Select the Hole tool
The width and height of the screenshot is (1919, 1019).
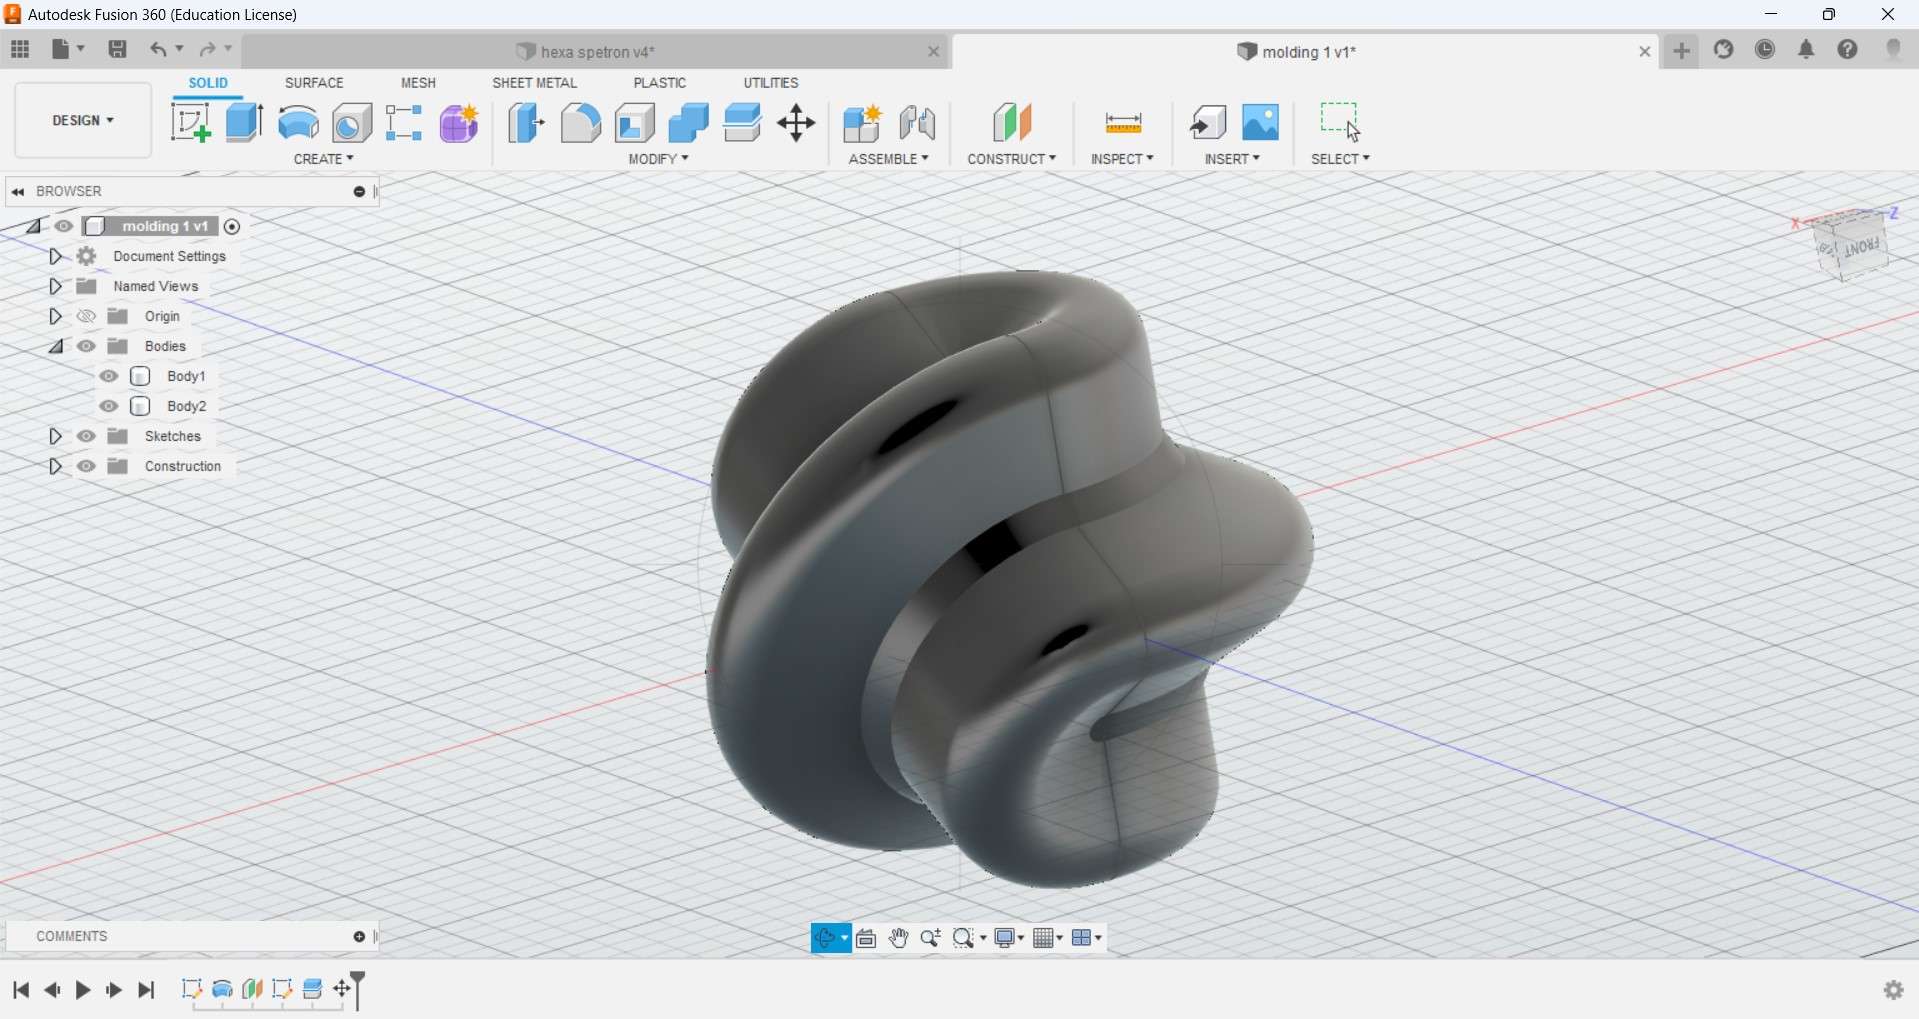tap(352, 123)
